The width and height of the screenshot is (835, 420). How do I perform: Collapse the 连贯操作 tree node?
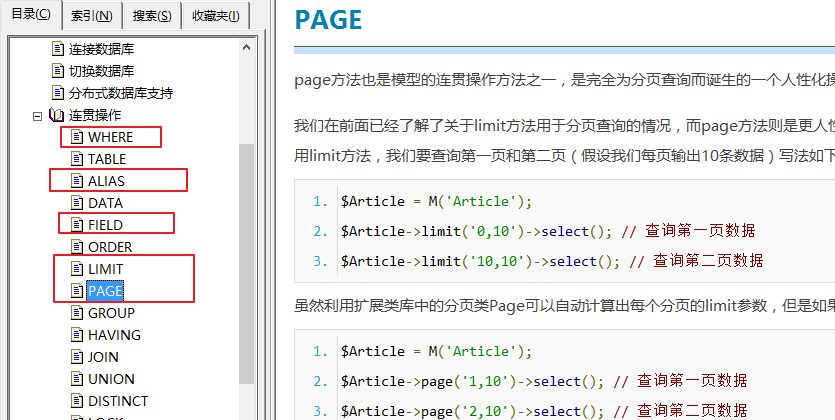pos(37,116)
